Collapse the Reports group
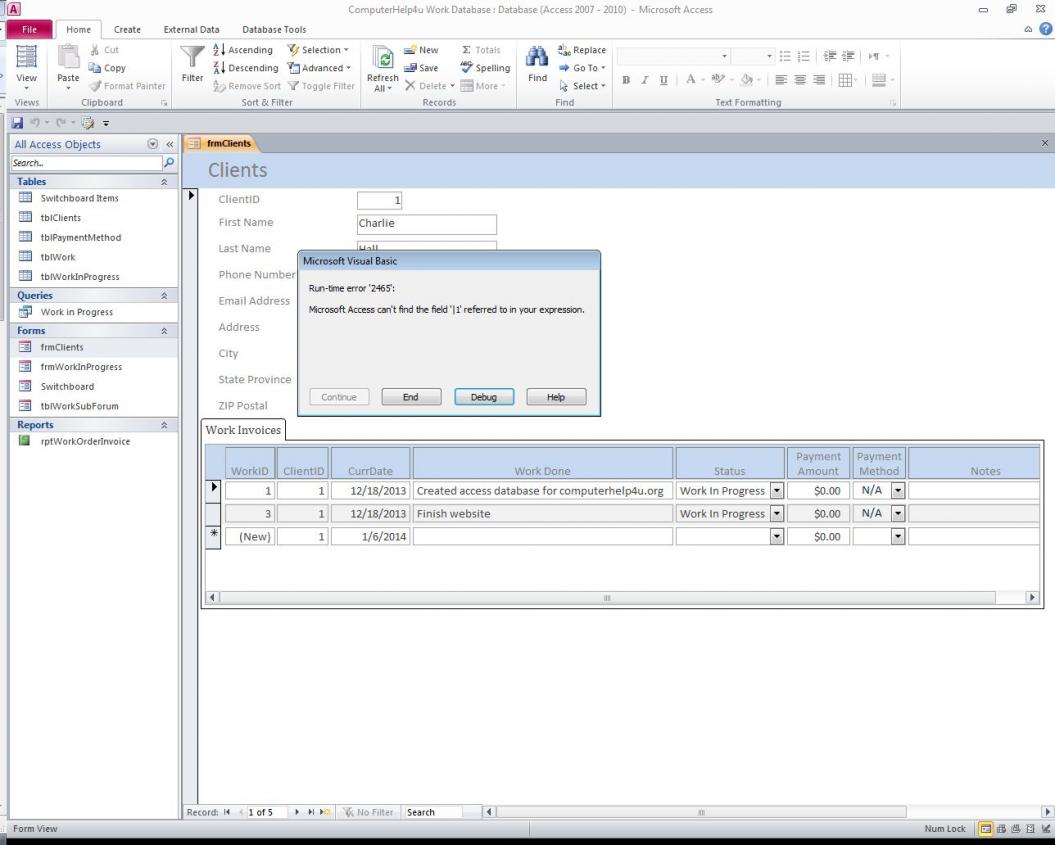 [163, 425]
